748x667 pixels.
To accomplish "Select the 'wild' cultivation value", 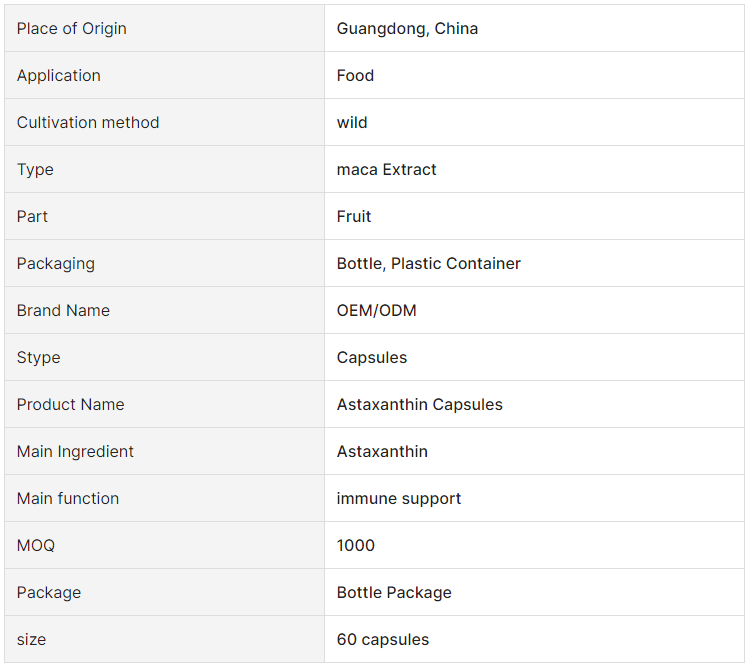I will click(352, 123).
